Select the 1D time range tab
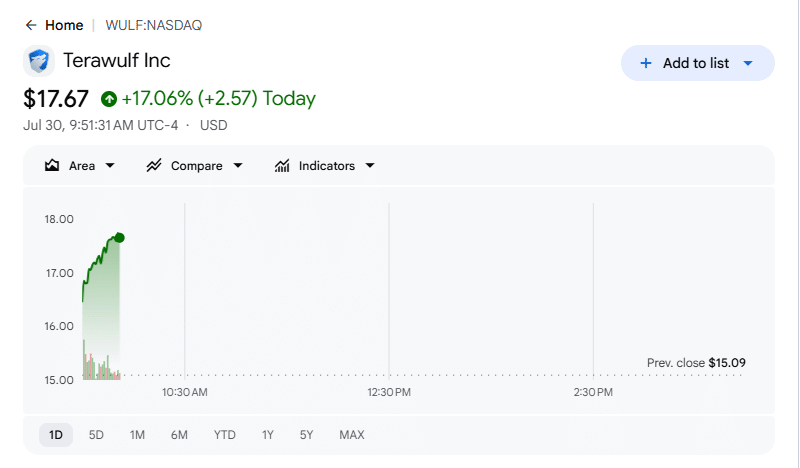This screenshot has height=468, width=800. (x=56, y=435)
